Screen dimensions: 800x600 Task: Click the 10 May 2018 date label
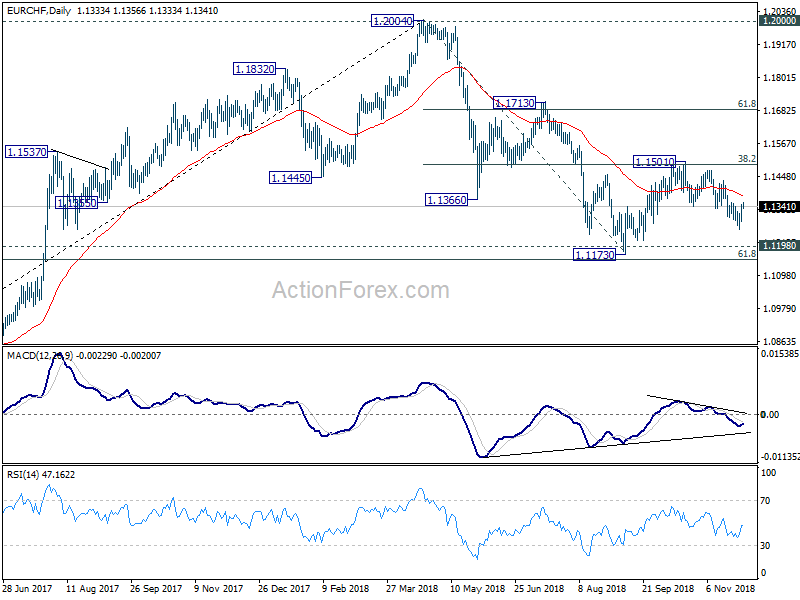[477, 588]
